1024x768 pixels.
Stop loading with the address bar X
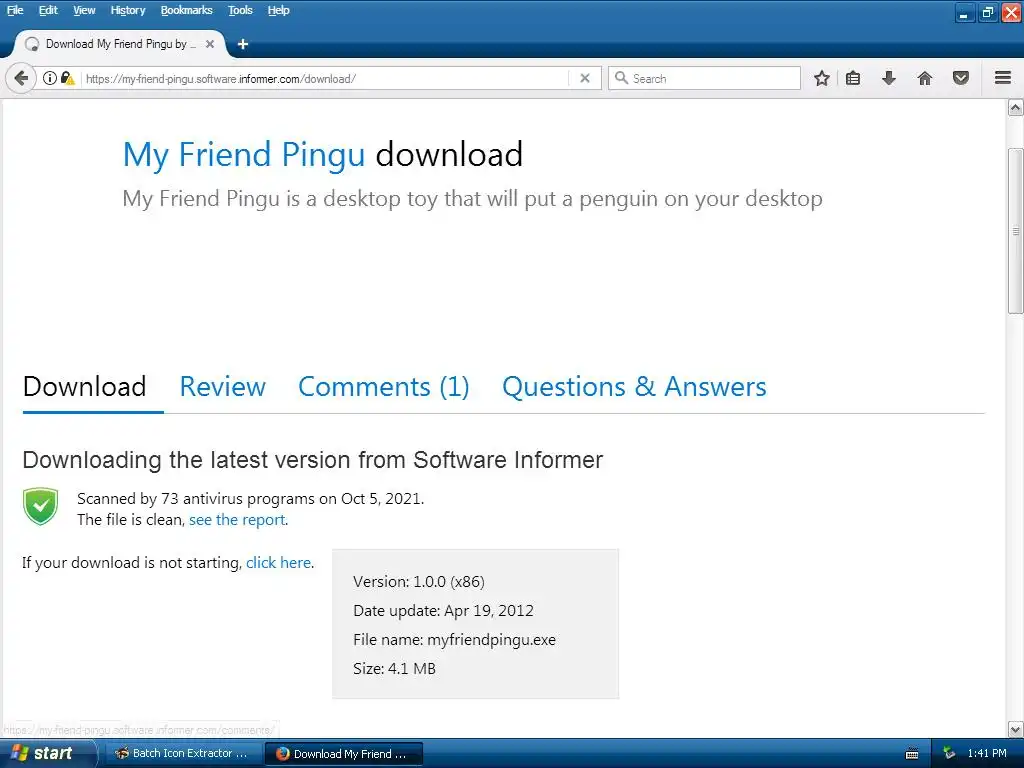(x=585, y=78)
